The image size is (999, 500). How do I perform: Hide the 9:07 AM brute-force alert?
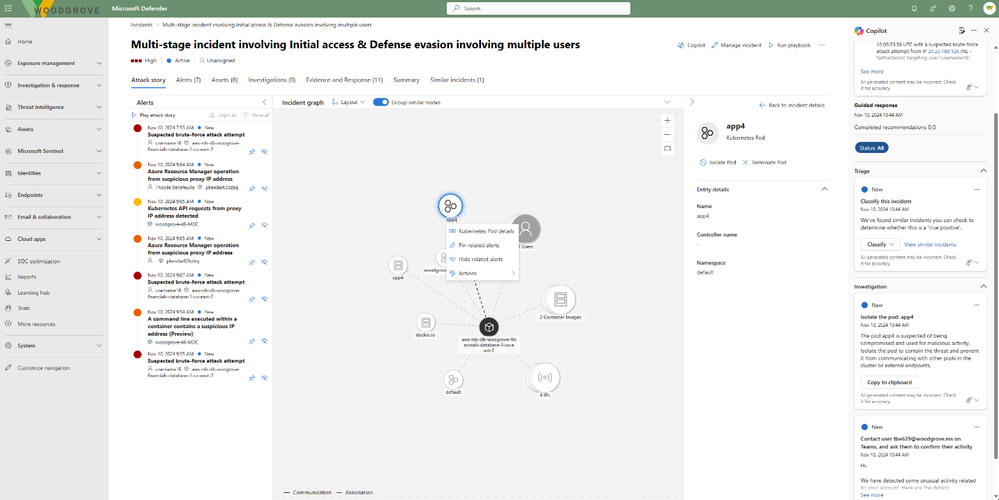(264, 298)
